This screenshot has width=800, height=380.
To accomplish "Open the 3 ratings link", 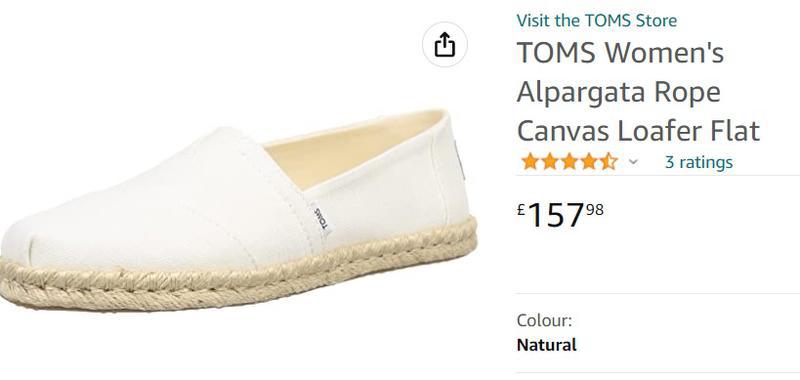I will (698, 162).
